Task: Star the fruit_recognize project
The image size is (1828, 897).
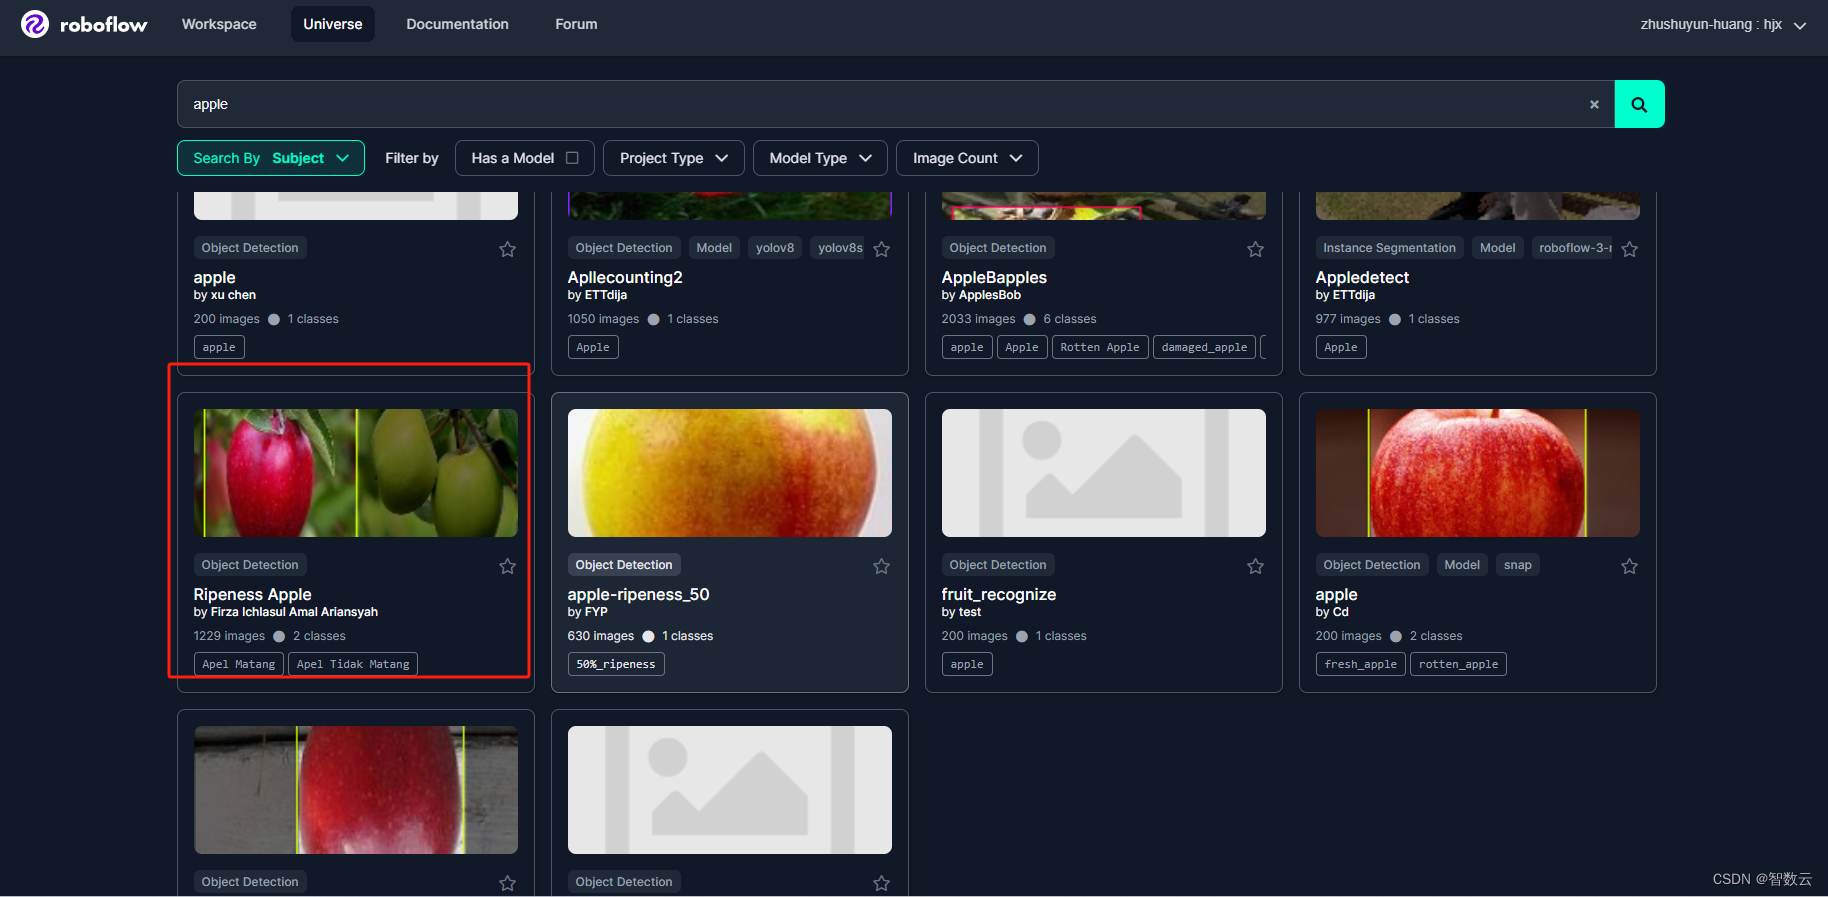Action: [x=1255, y=566]
